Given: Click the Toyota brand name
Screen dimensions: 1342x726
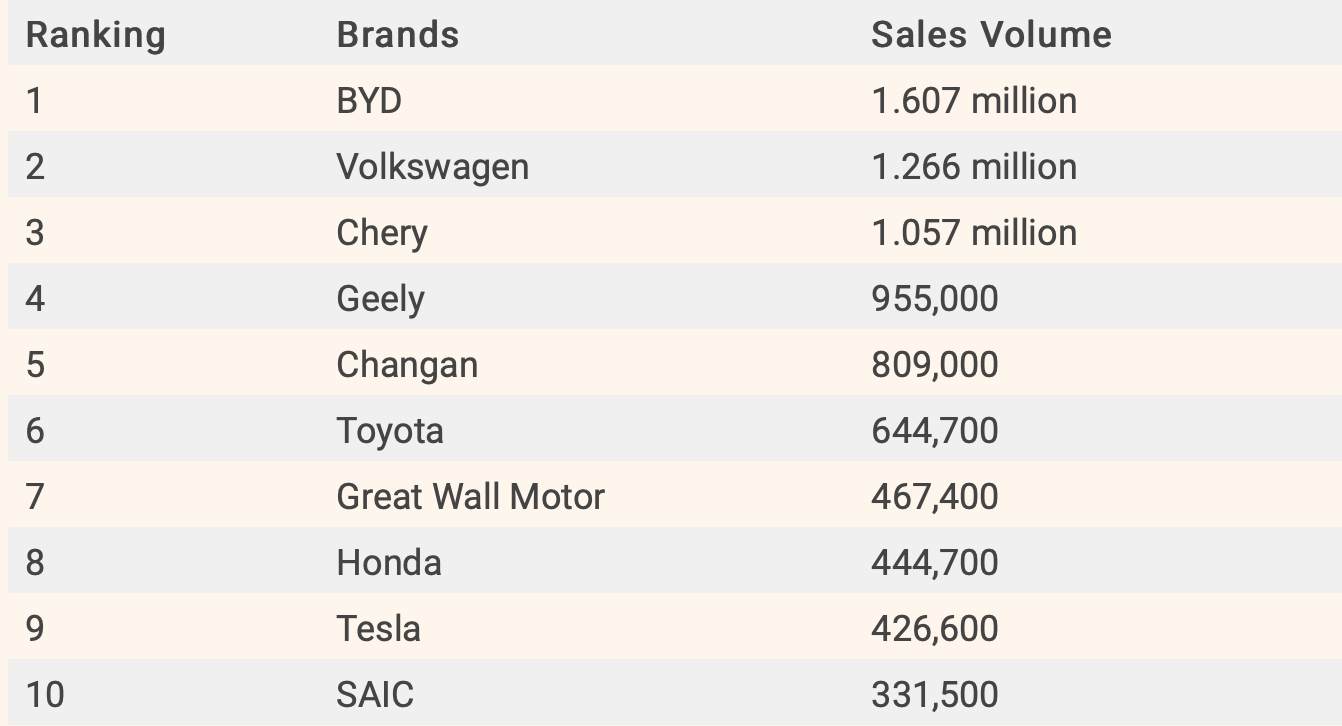Looking at the screenshot, I should click(389, 431).
